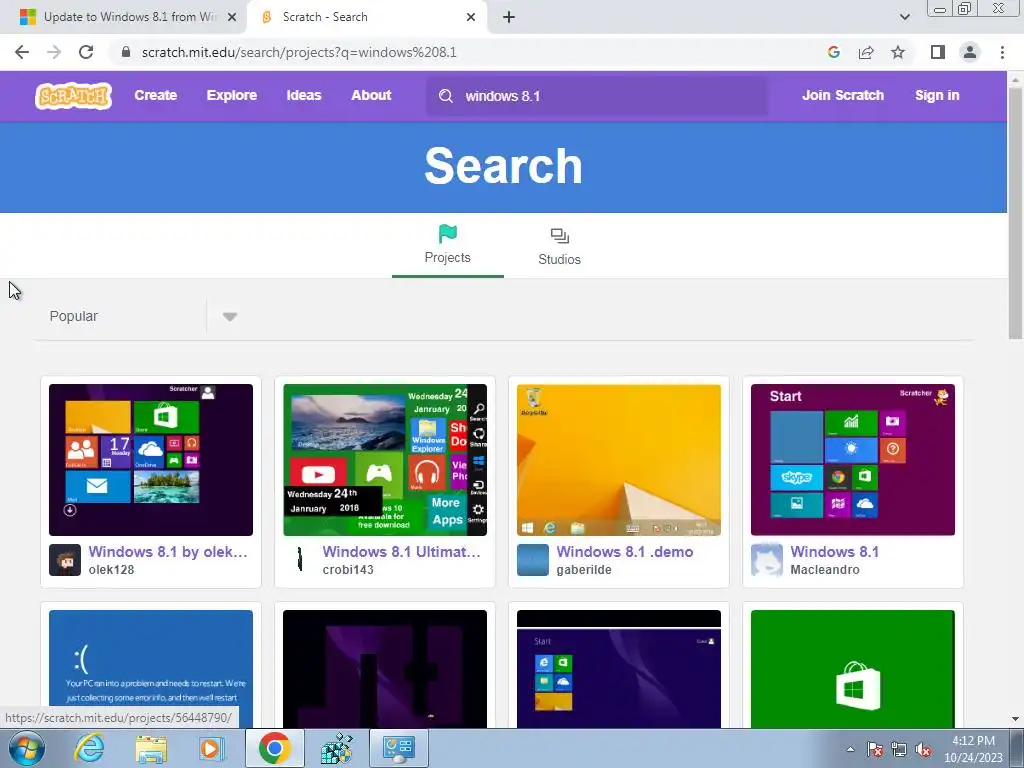The image size is (1024, 768).
Task: Switch to the Projects tab
Action: click(x=447, y=245)
